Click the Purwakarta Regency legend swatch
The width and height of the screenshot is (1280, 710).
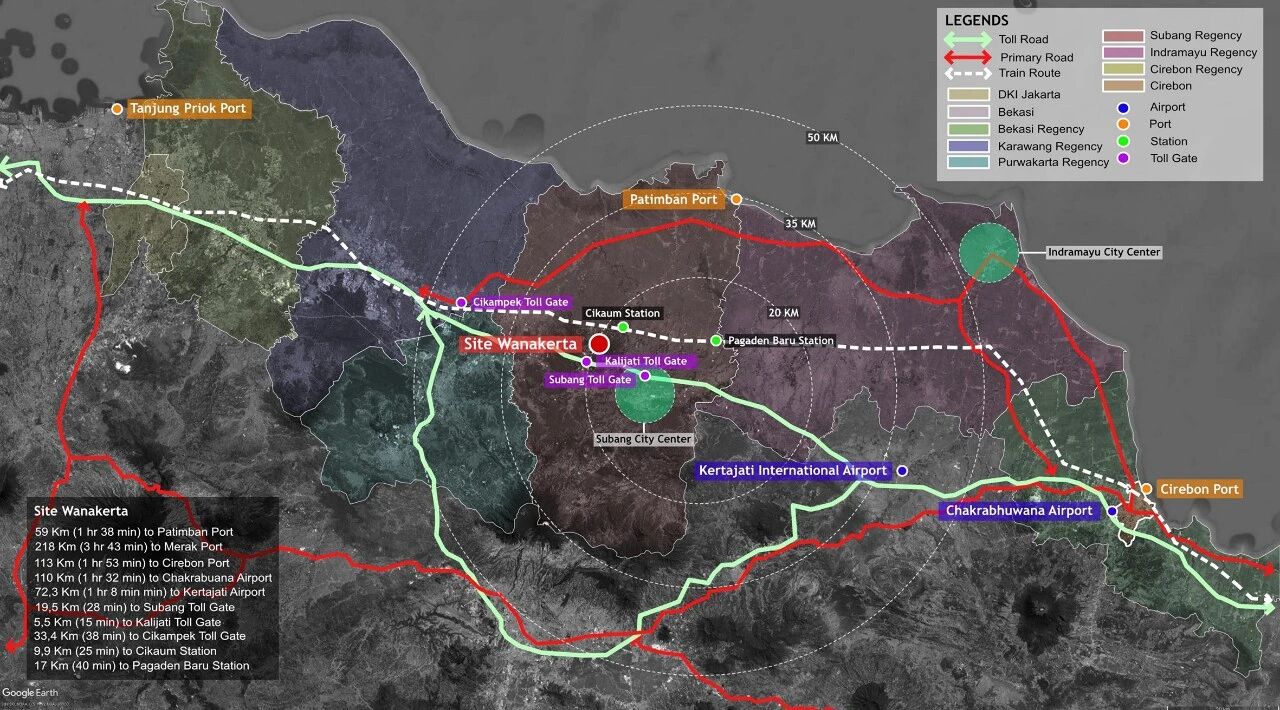point(968,162)
